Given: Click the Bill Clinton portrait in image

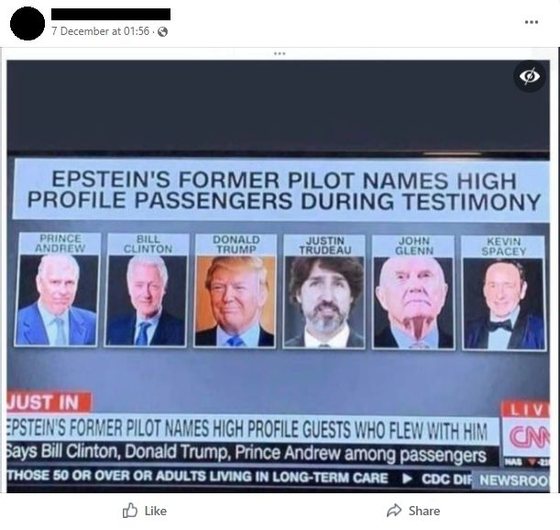Looking at the screenshot, I should 146,300.
